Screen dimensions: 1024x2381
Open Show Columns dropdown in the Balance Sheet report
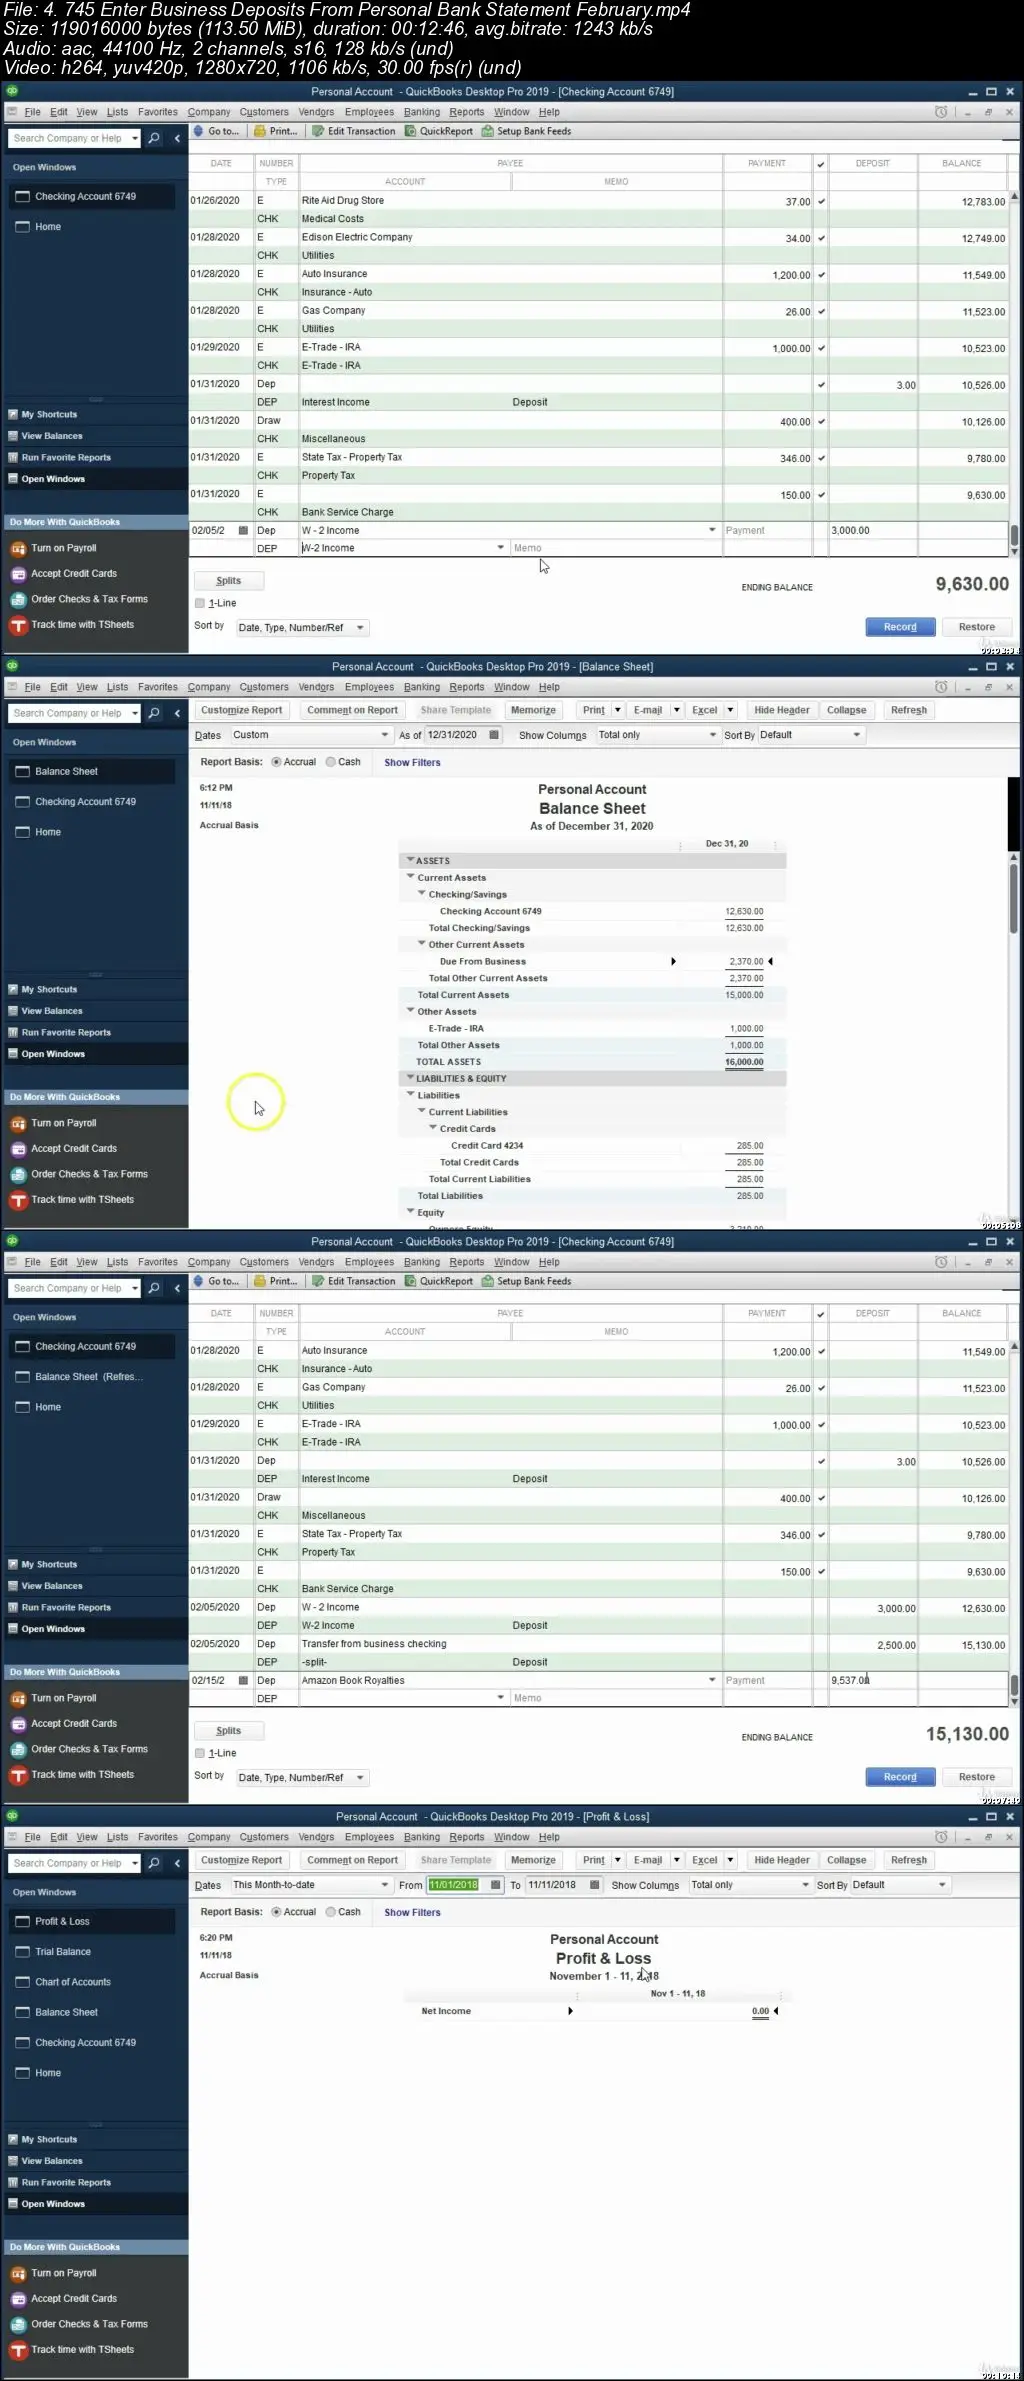tap(658, 735)
